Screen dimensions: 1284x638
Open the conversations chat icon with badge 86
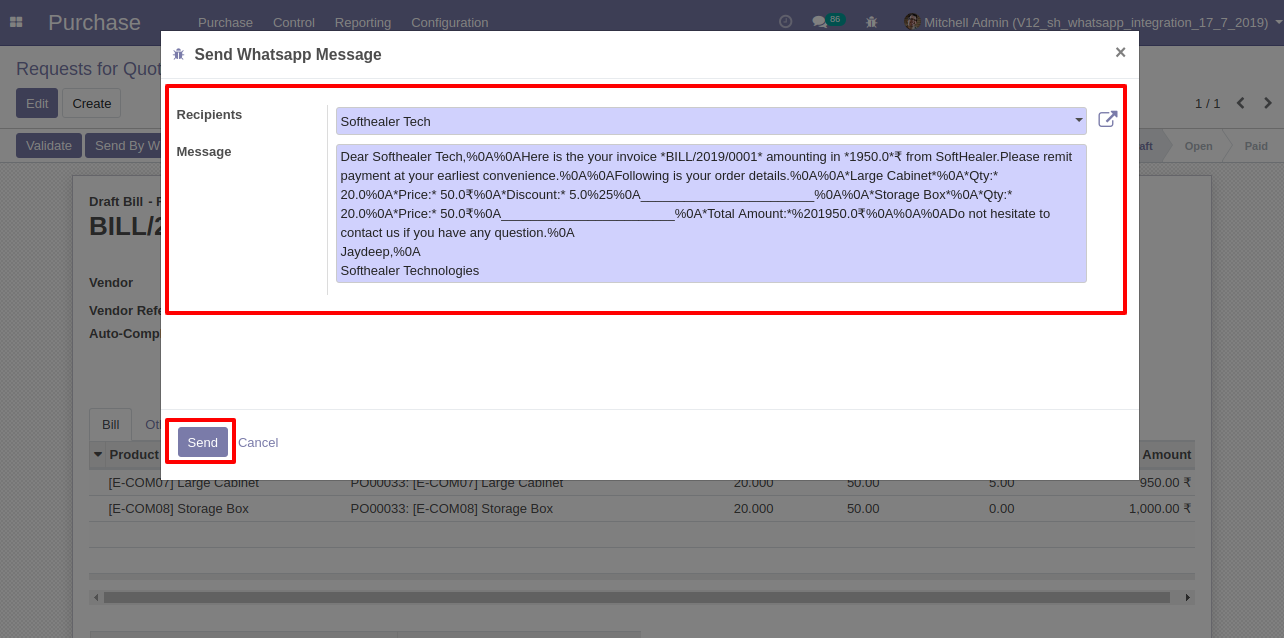click(x=827, y=21)
